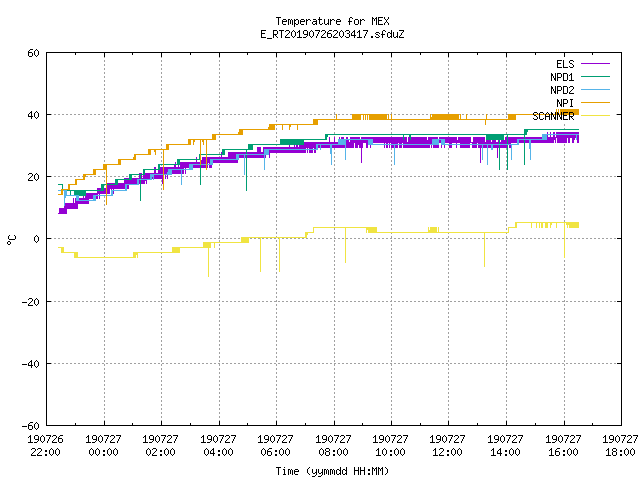Click the °C y-axis unit label
The image size is (640, 480).
coord(11,240)
